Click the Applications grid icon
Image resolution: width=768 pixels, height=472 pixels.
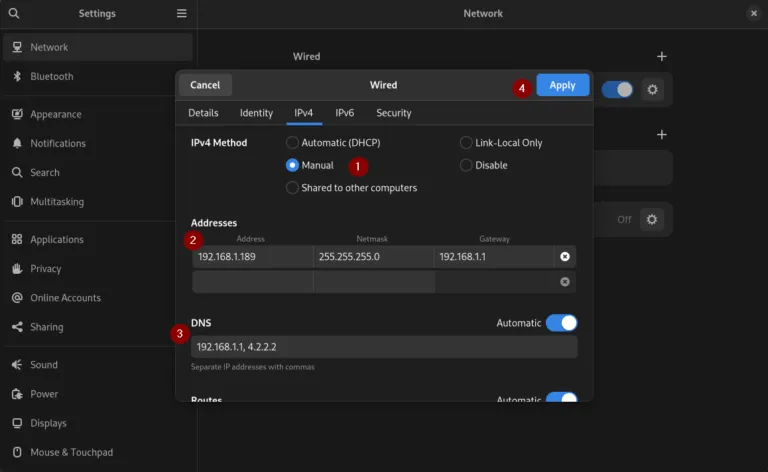[x=17, y=239]
